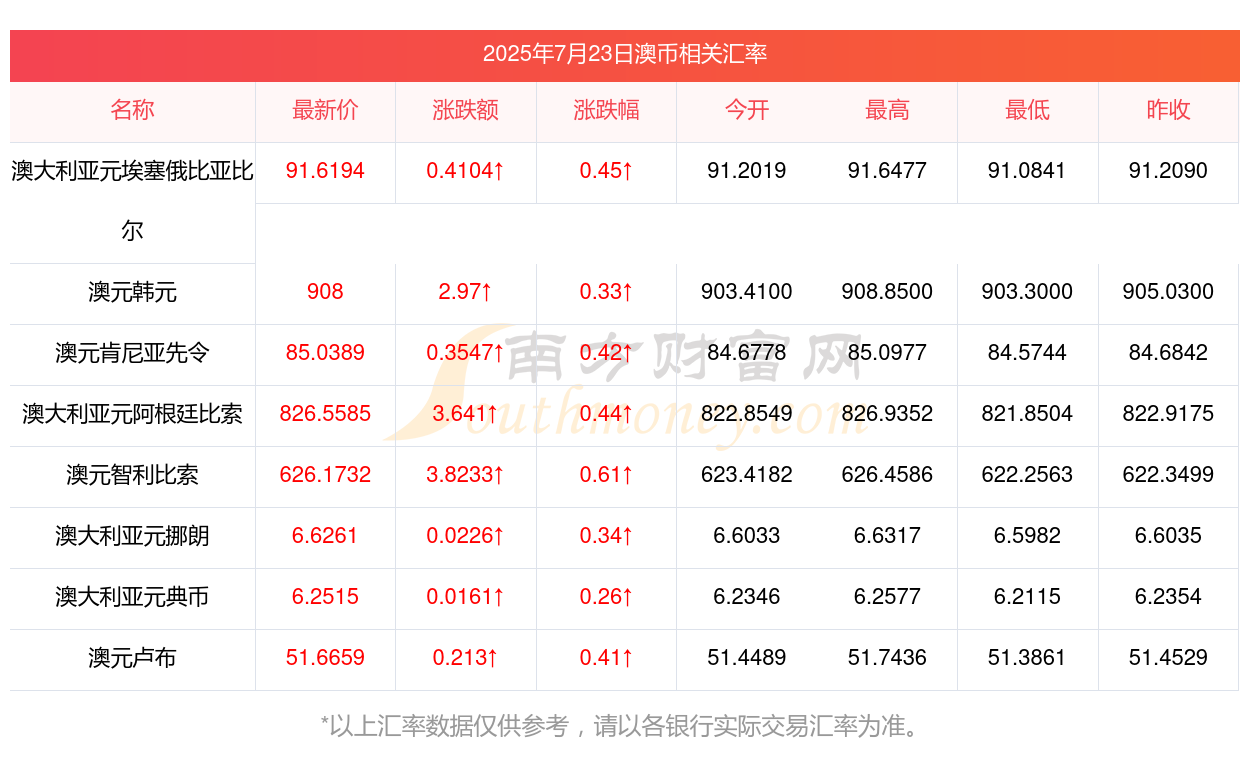Select the 最新价 column header
Image resolution: width=1250 pixels, height=757 pixels.
[x=325, y=110]
